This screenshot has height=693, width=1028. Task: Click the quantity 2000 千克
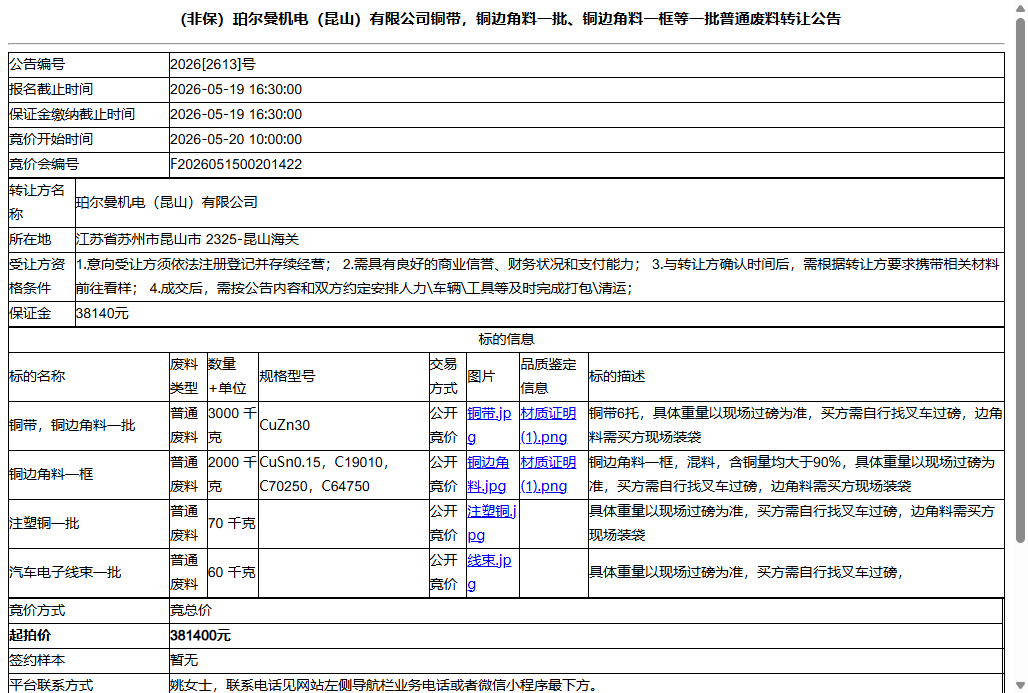pos(232,474)
